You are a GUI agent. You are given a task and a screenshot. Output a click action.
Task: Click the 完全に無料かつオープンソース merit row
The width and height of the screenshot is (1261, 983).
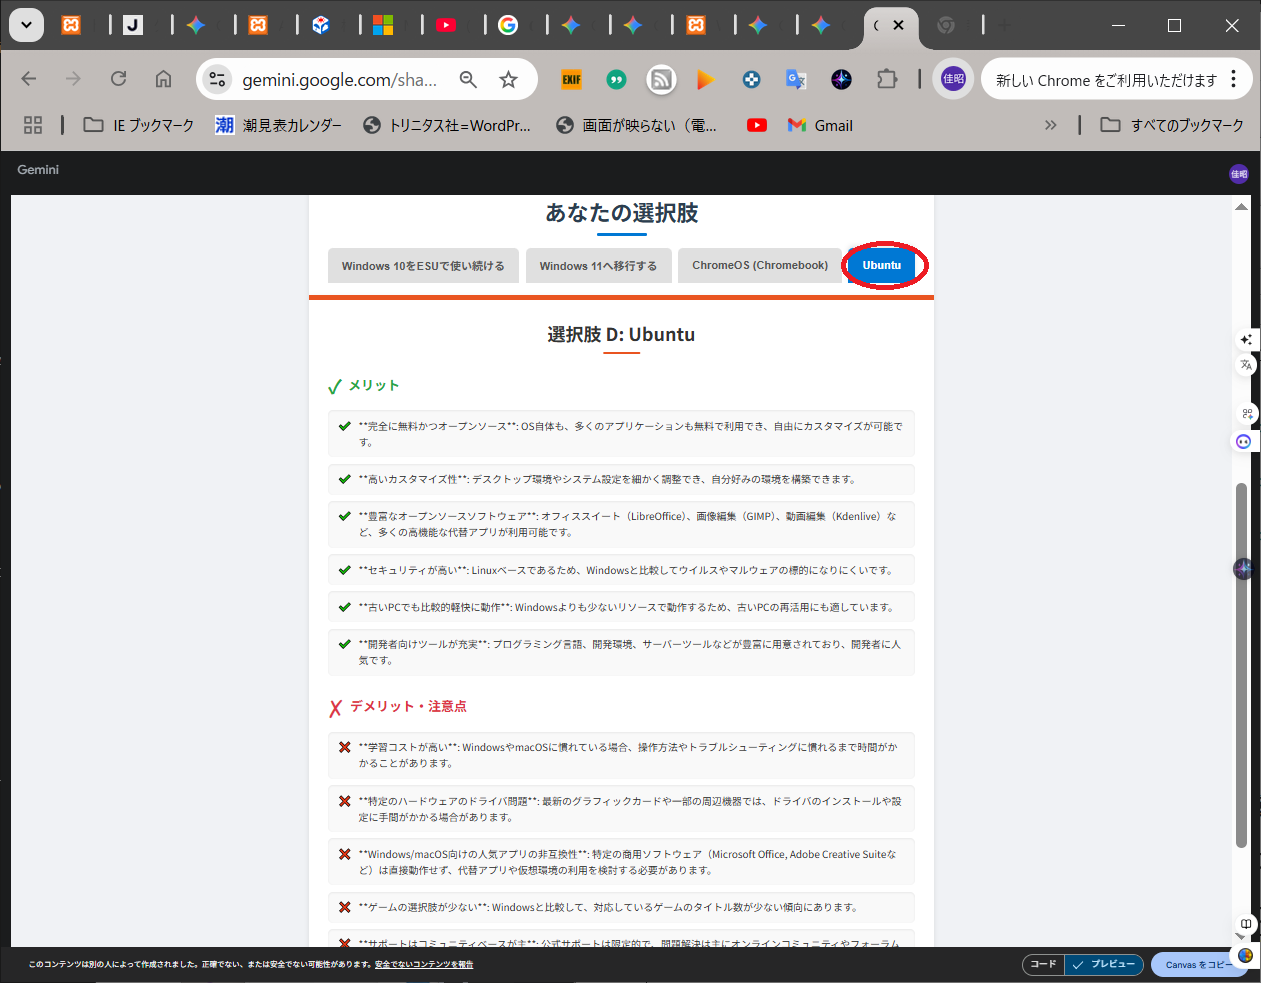(621, 434)
